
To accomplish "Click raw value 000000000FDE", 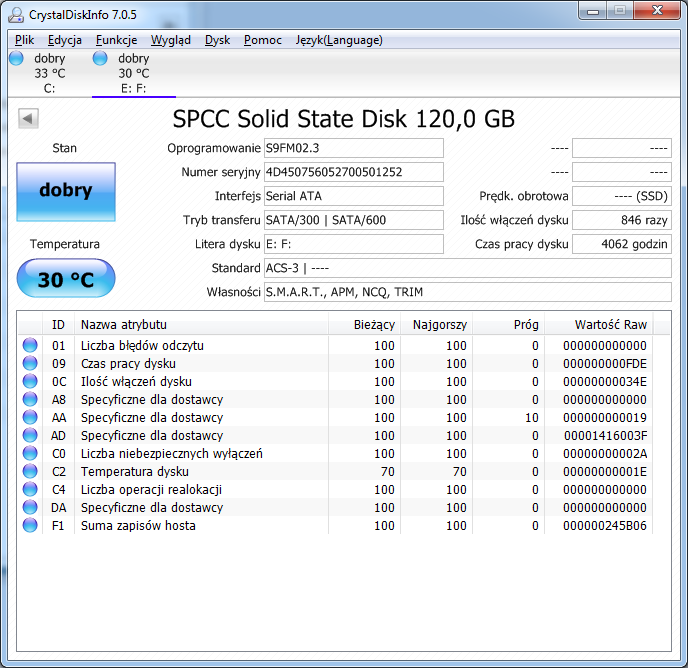I will tap(605, 364).
